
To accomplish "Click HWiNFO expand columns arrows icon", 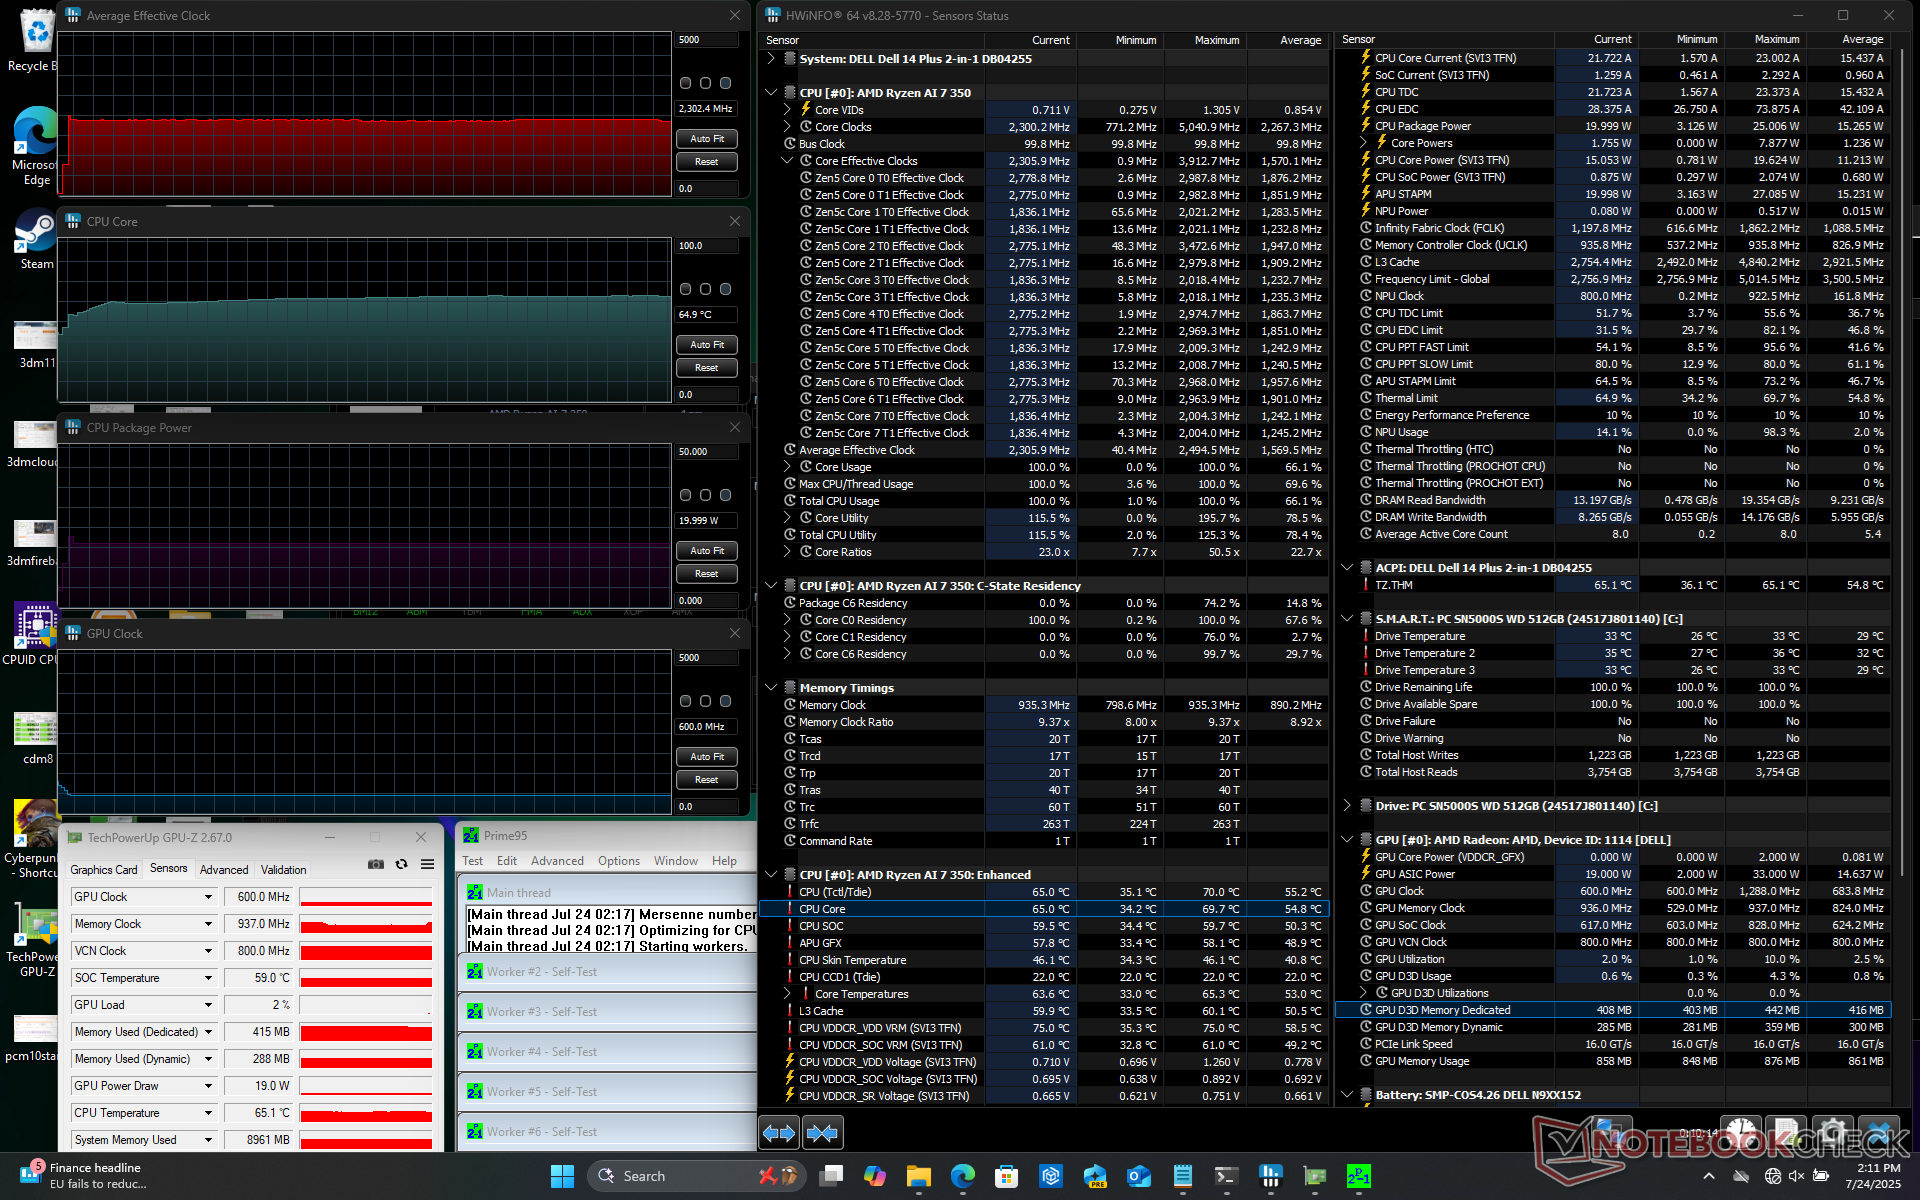I will (x=779, y=1133).
